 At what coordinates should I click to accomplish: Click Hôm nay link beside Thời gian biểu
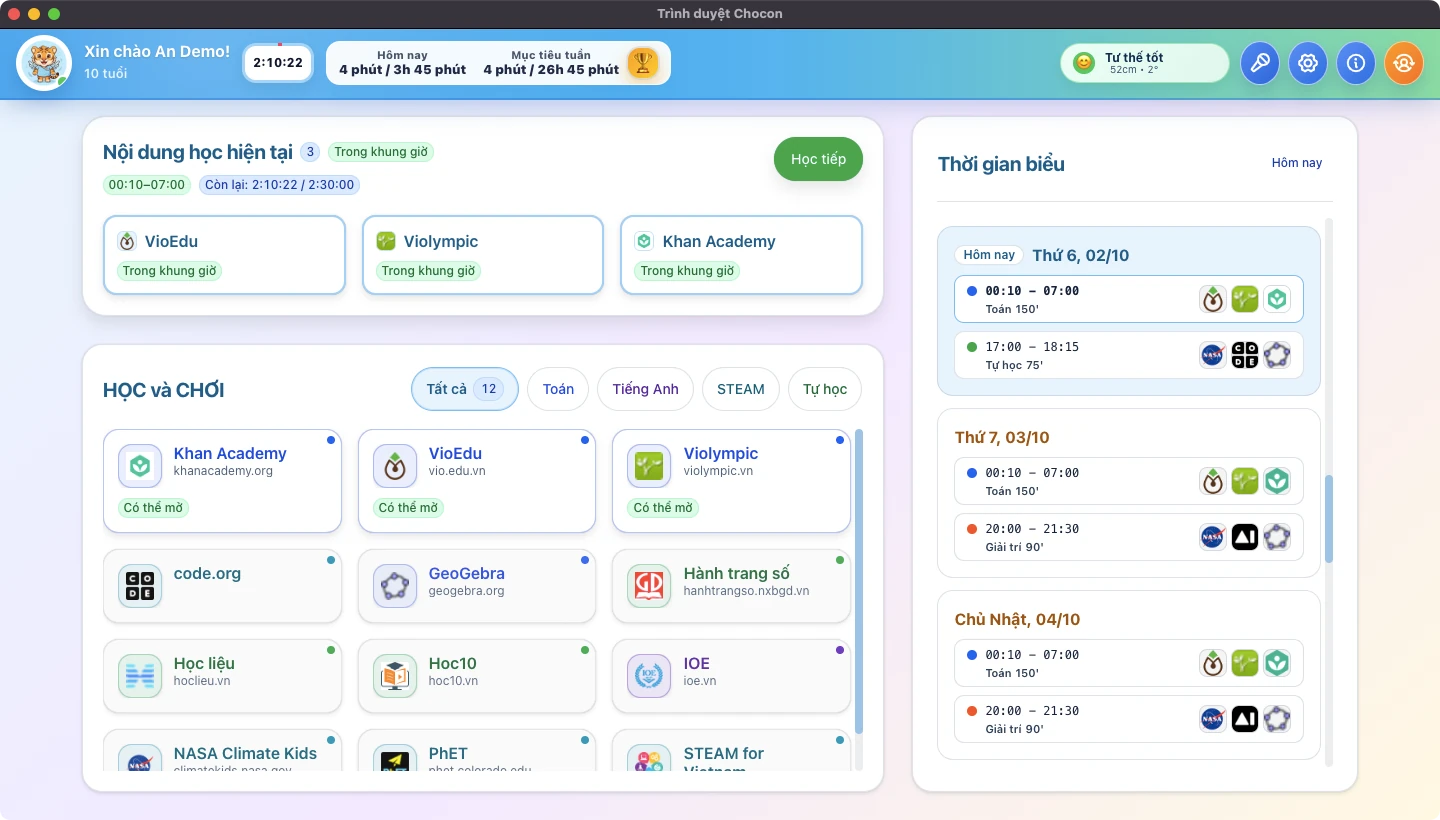[x=1297, y=163]
